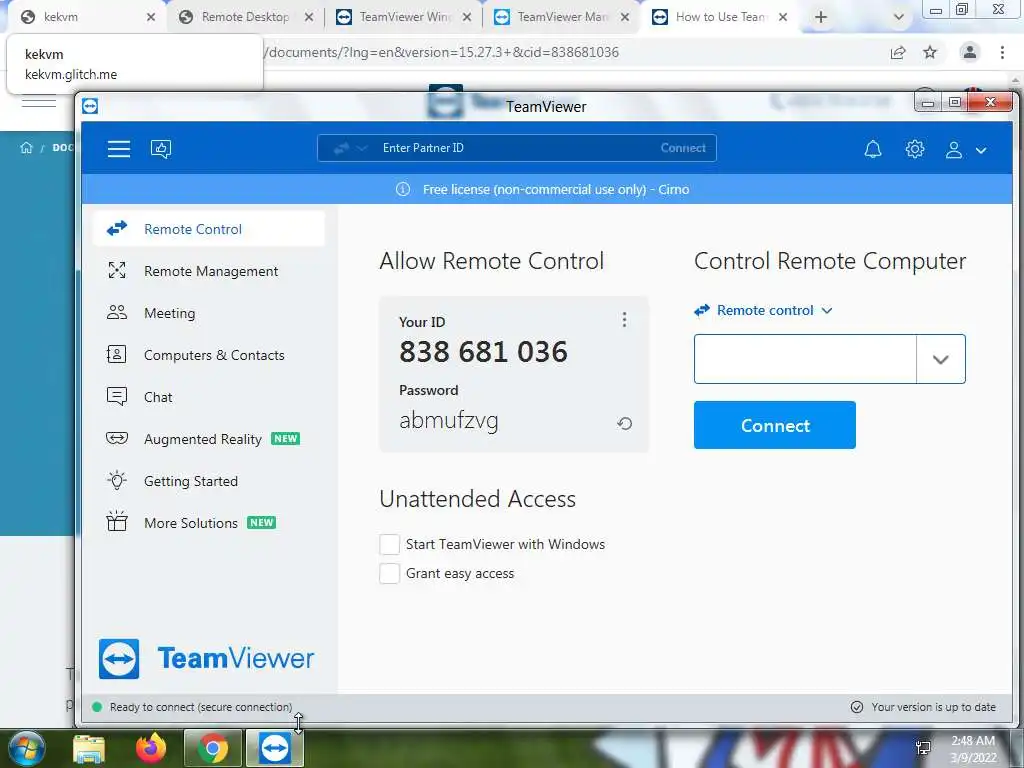Click Connect in the top partner bar

pos(683,148)
